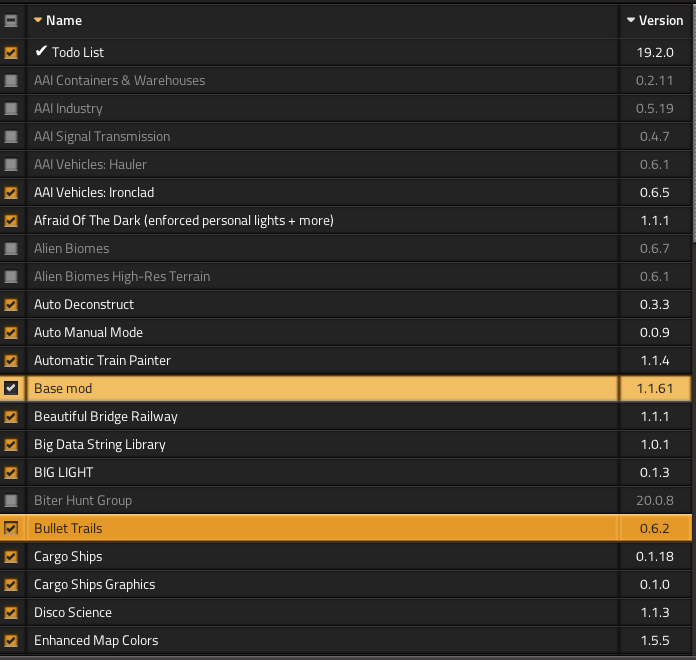
Task: Select 'Biter Hunt Group' mod name
Action: 83,500
